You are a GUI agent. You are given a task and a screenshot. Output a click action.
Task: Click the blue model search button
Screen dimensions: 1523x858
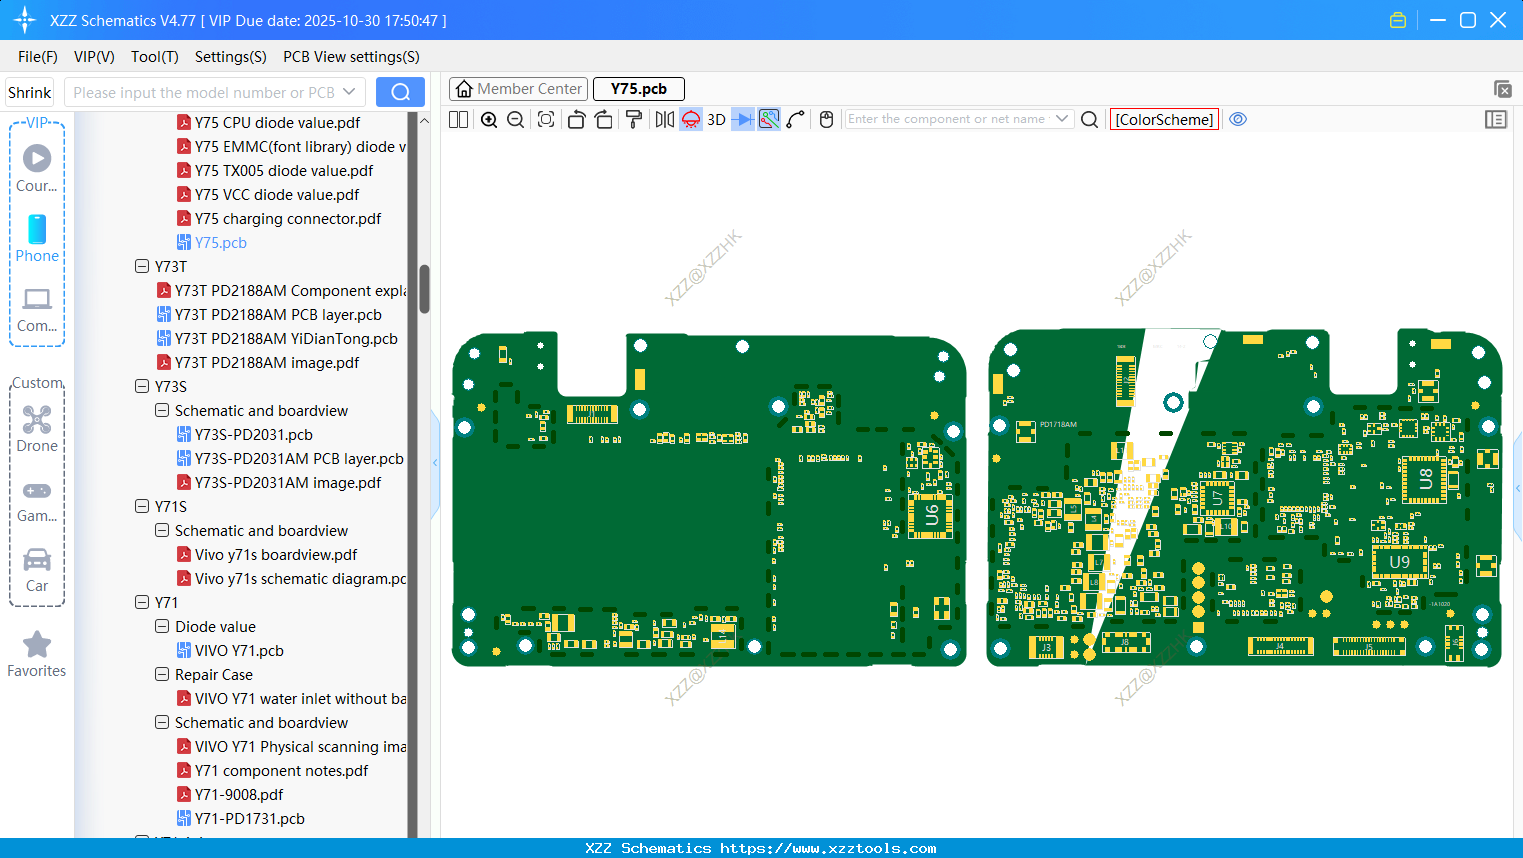click(400, 92)
